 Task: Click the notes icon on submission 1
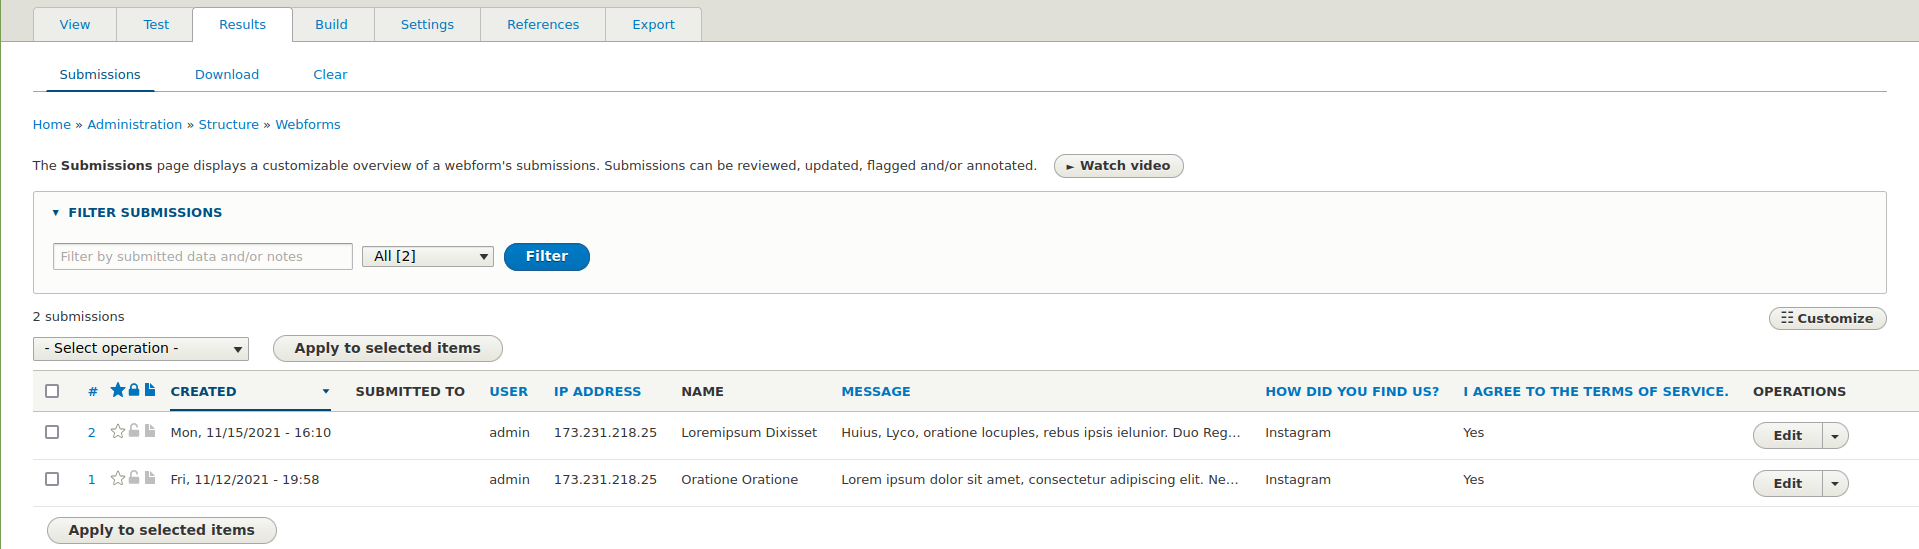click(x=150, y=478)
